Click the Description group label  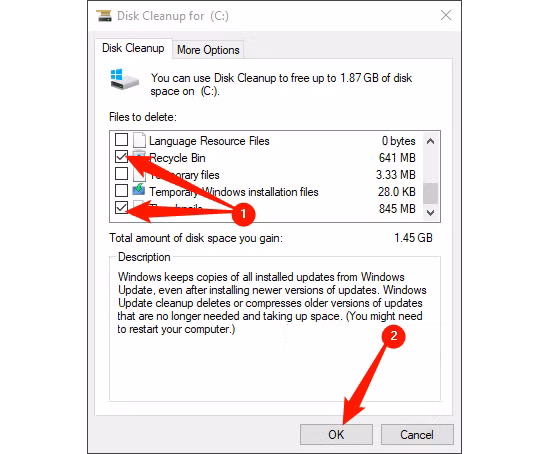[144, 257]
